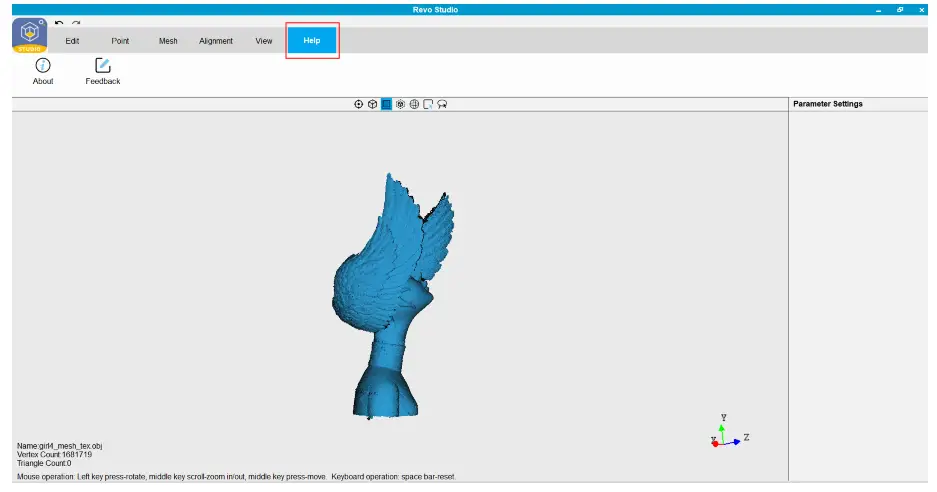This screenshot has height=492, width=937.
Task: Select the Help tab
Action: (312, 40)
